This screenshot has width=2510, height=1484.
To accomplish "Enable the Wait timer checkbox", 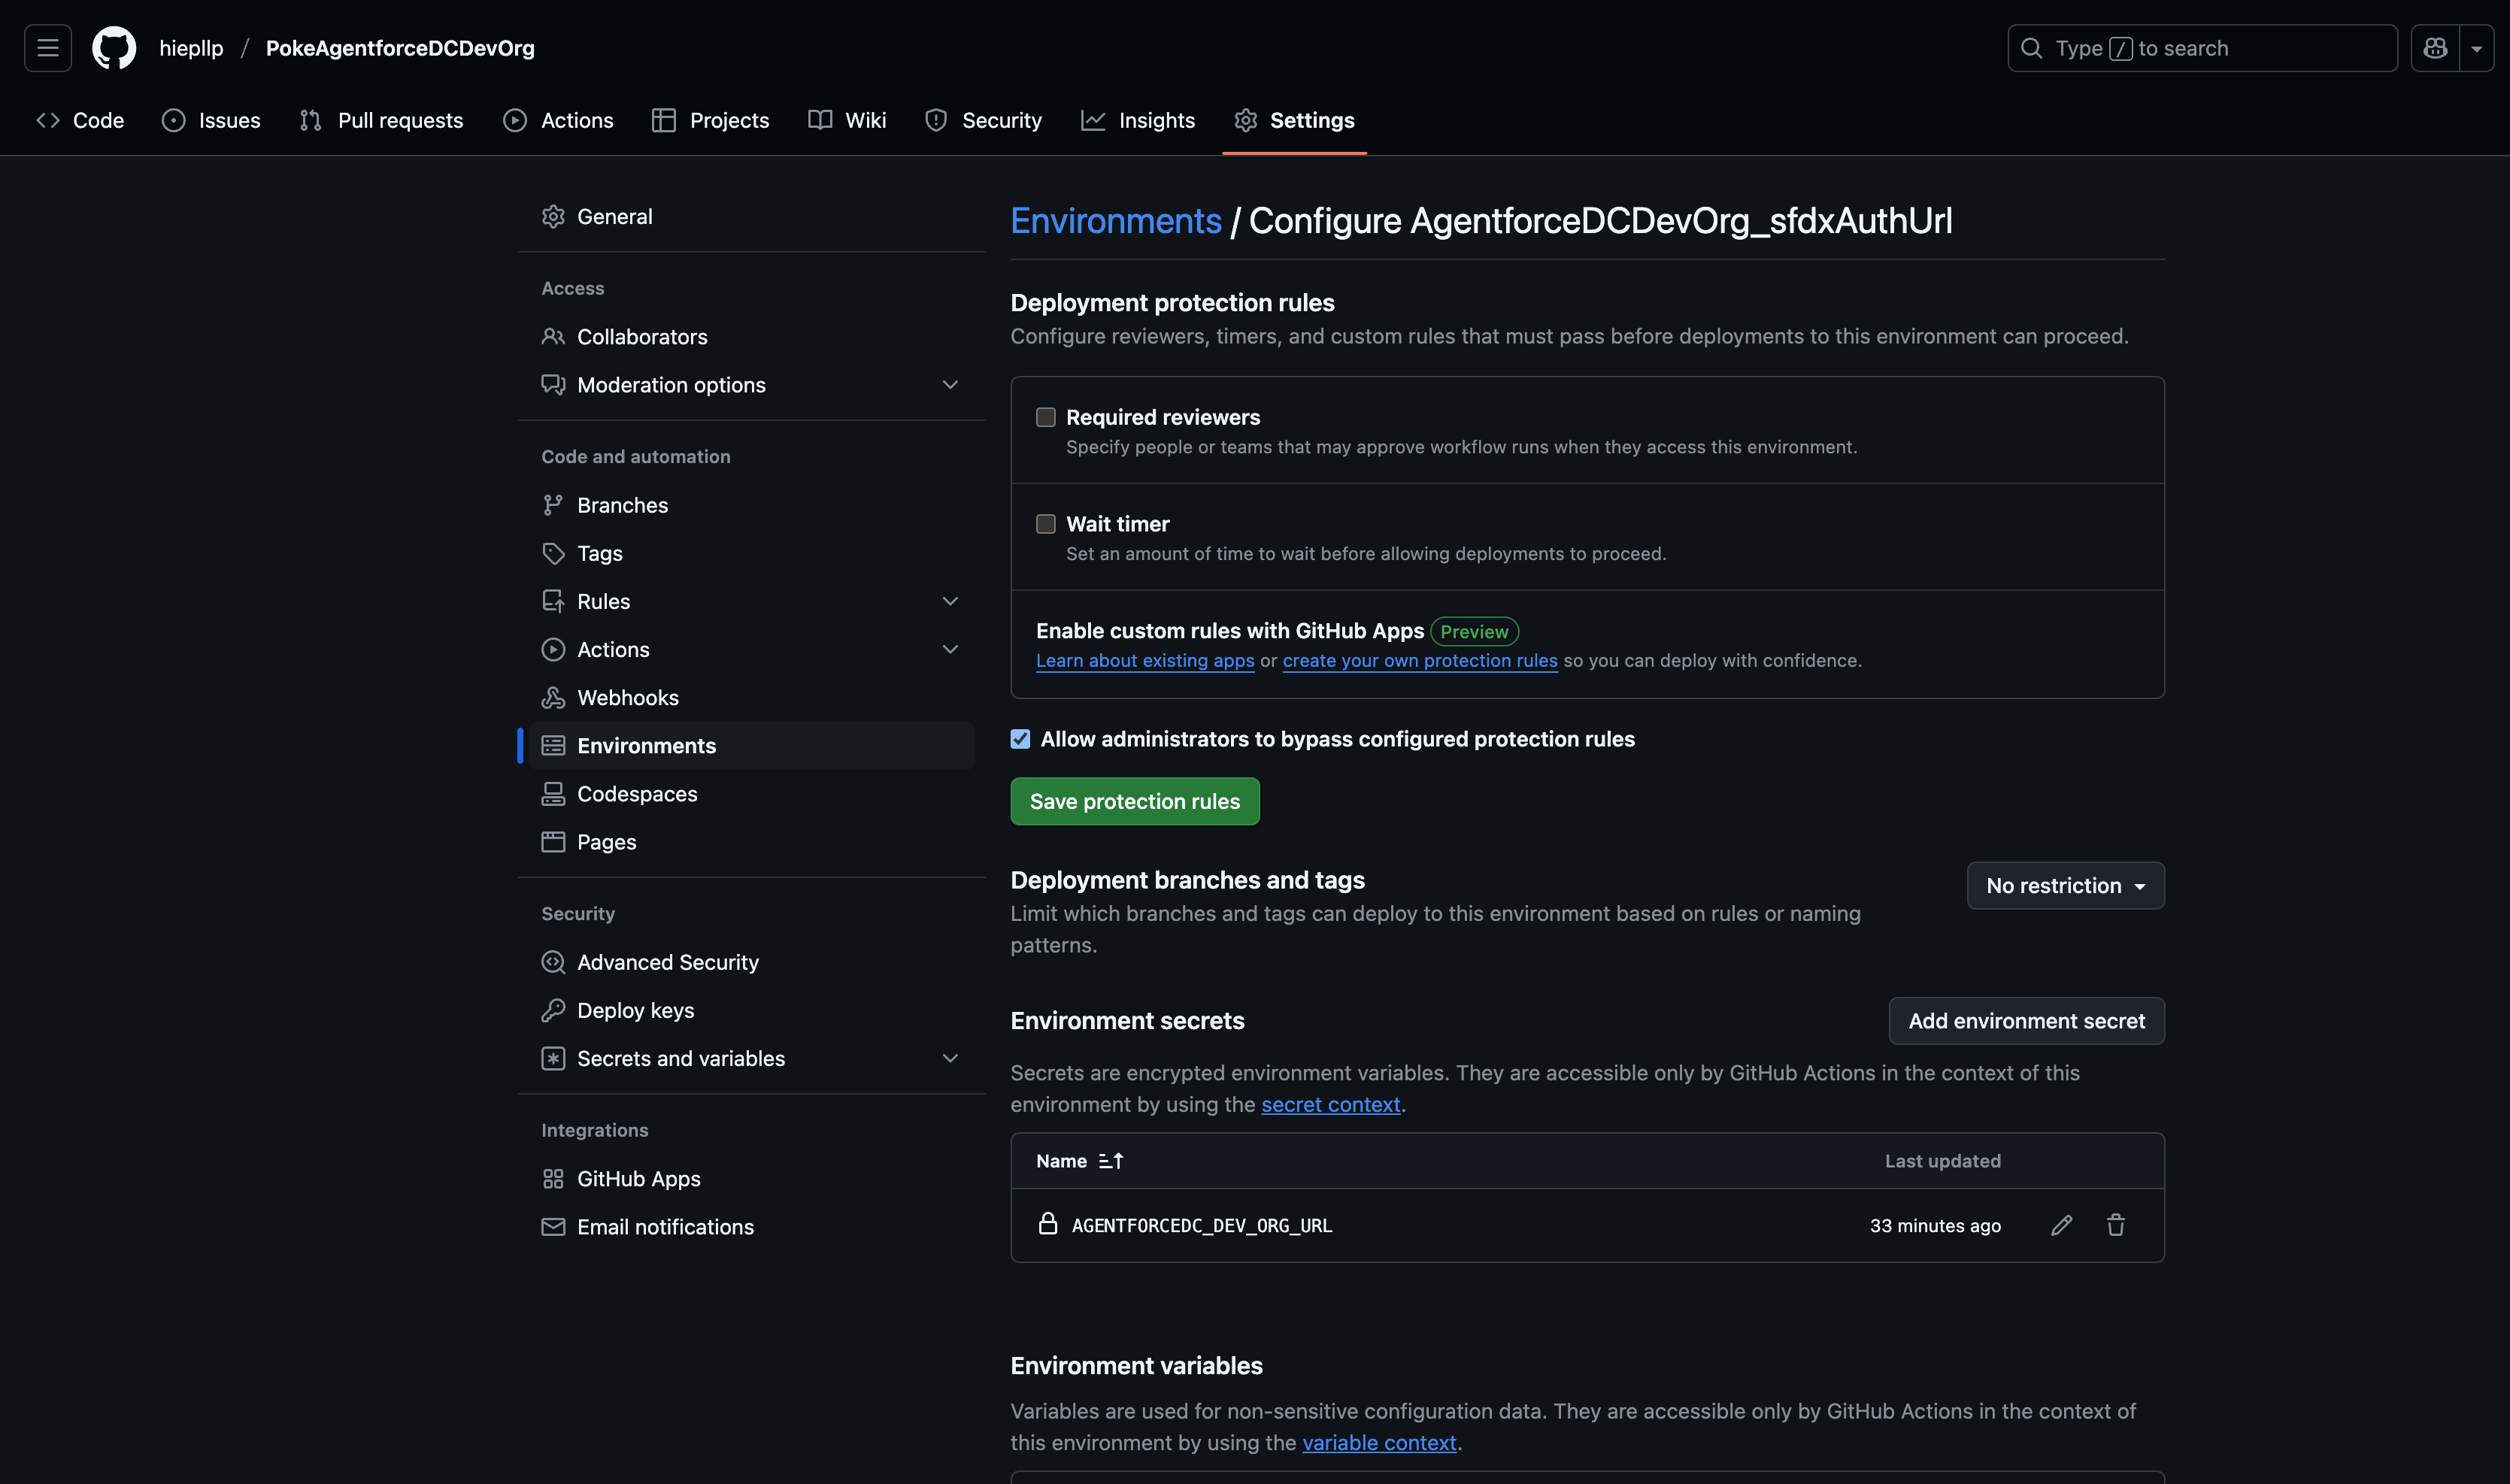I will (1045, 523).
